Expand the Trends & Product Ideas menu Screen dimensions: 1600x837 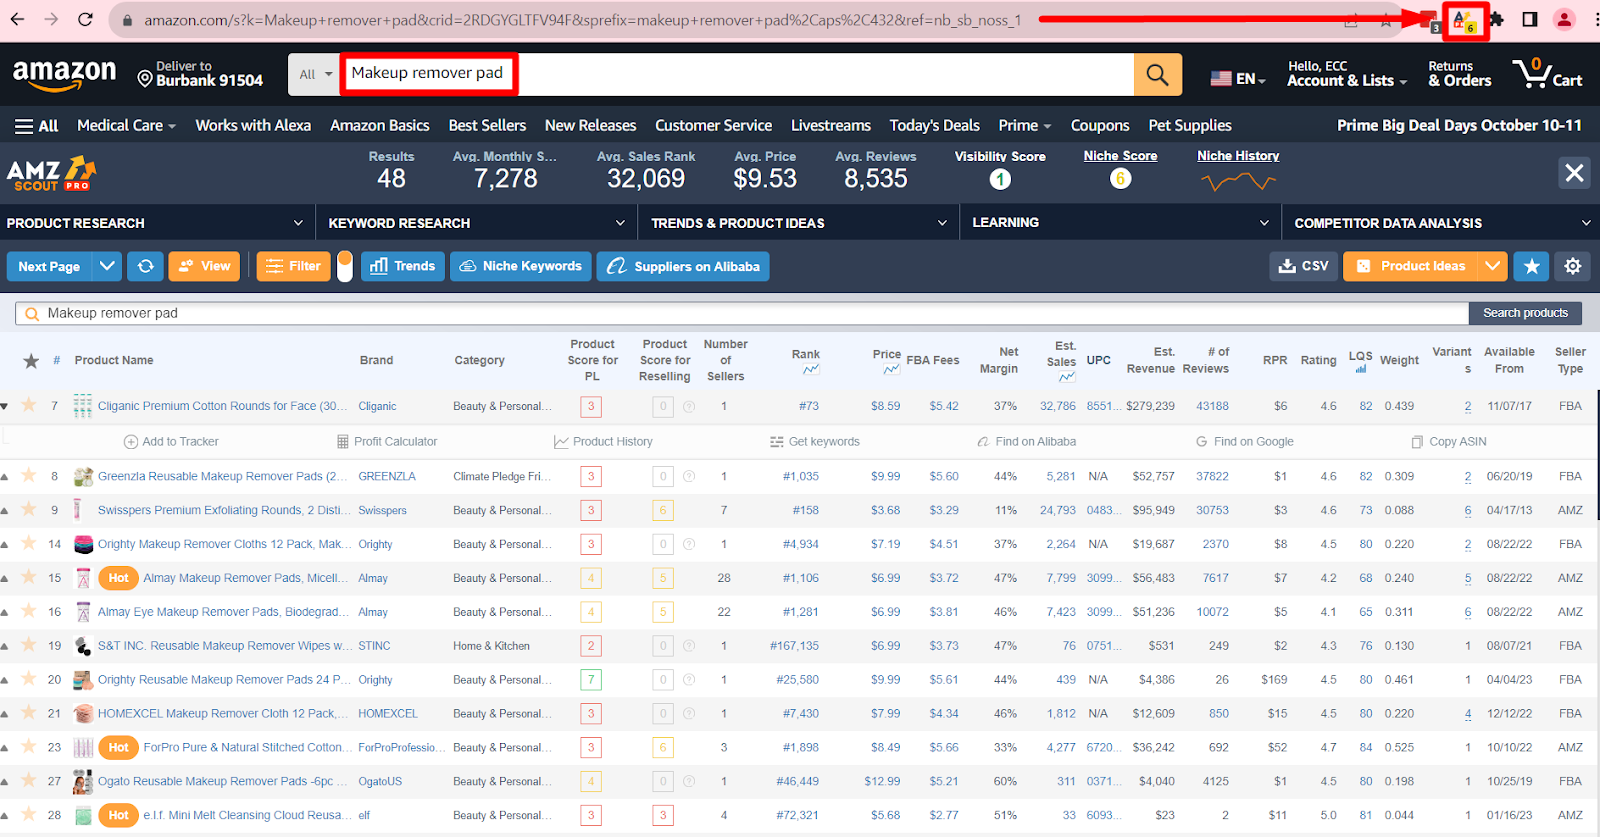click(799, 223)
